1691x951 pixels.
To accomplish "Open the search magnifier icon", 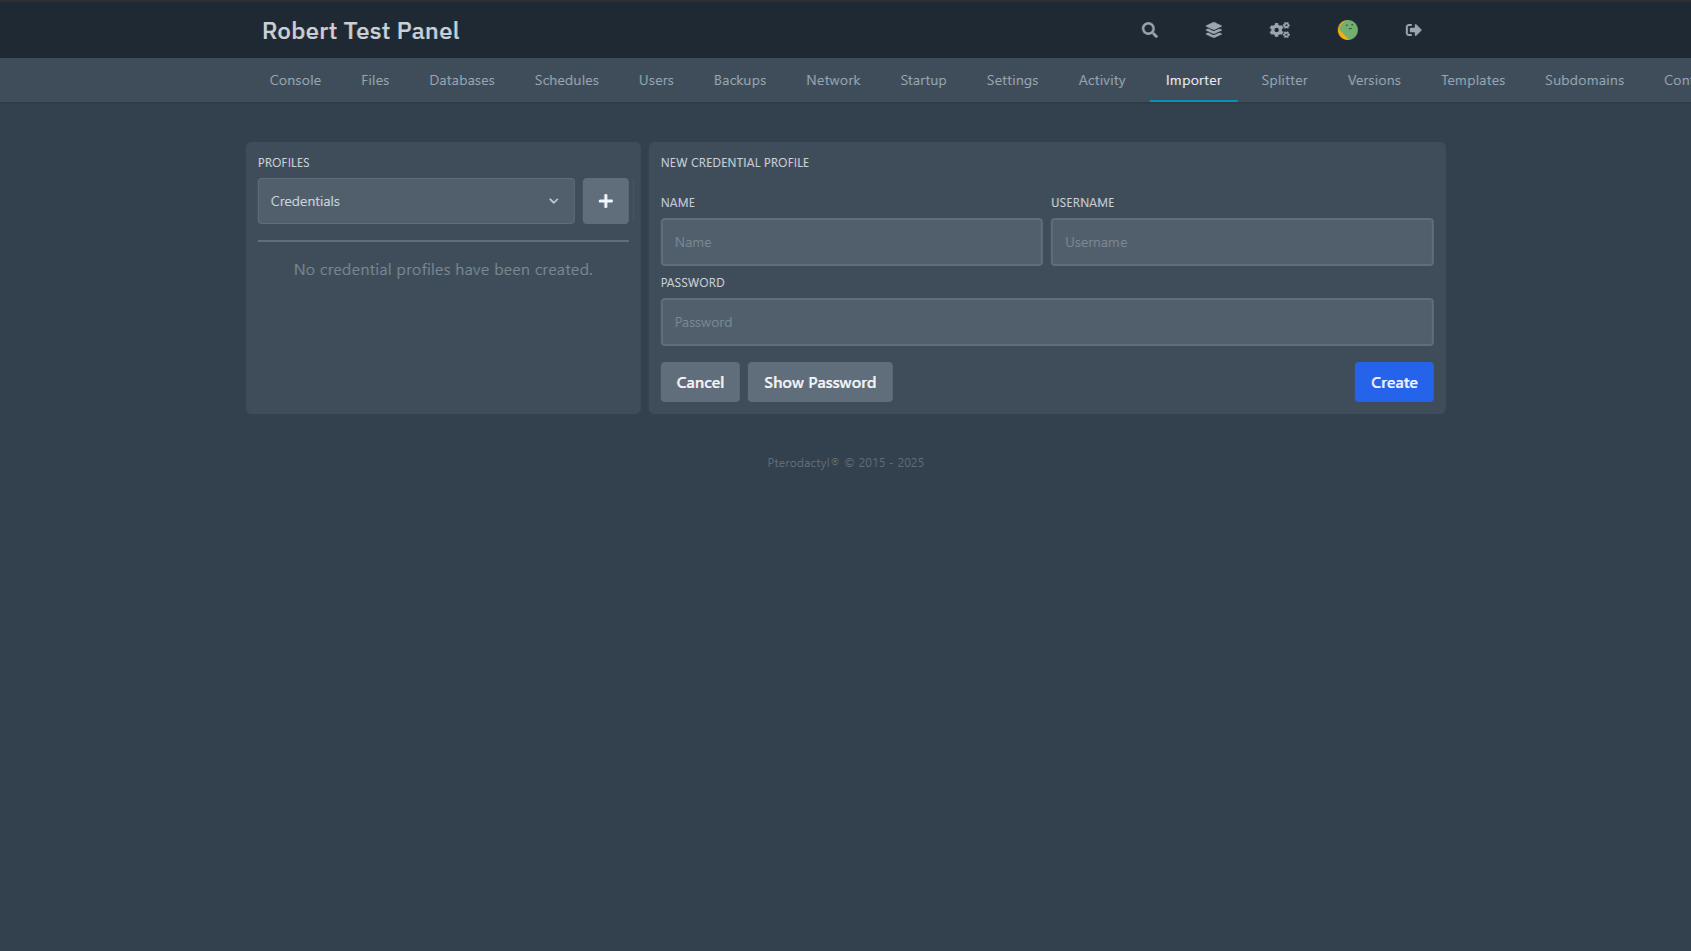I will (x=1150, y=30).
